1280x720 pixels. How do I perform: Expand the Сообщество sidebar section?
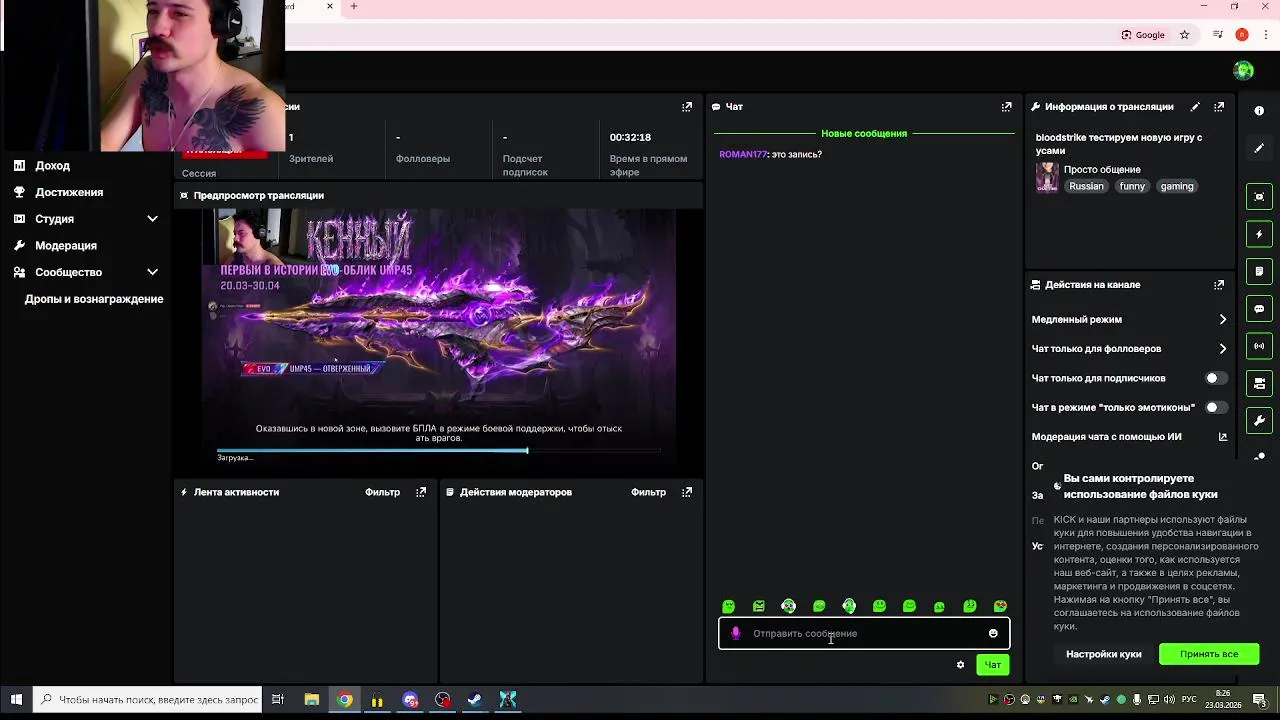152,272
